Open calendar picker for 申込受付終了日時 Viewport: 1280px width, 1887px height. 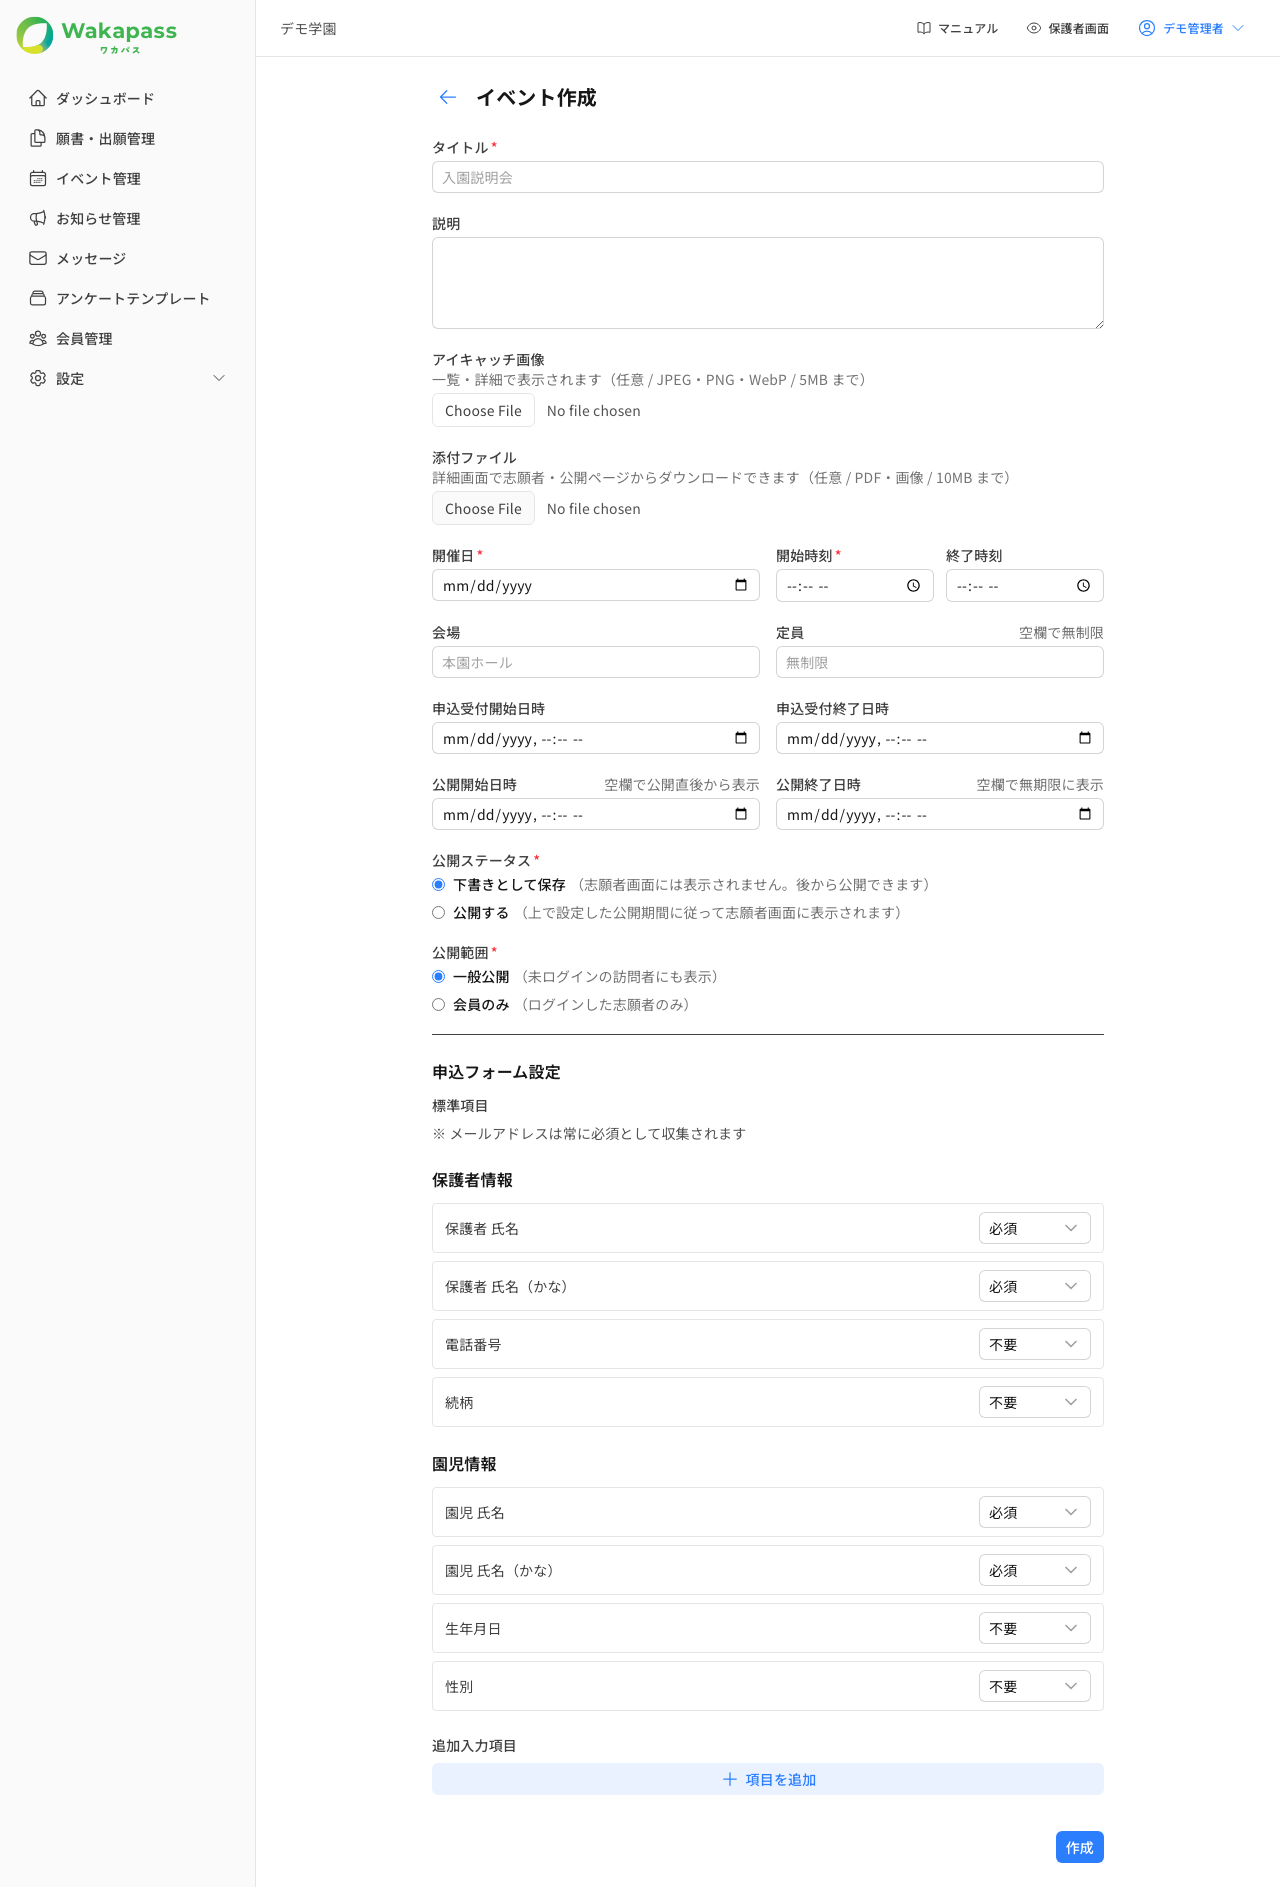[1085, 738]
